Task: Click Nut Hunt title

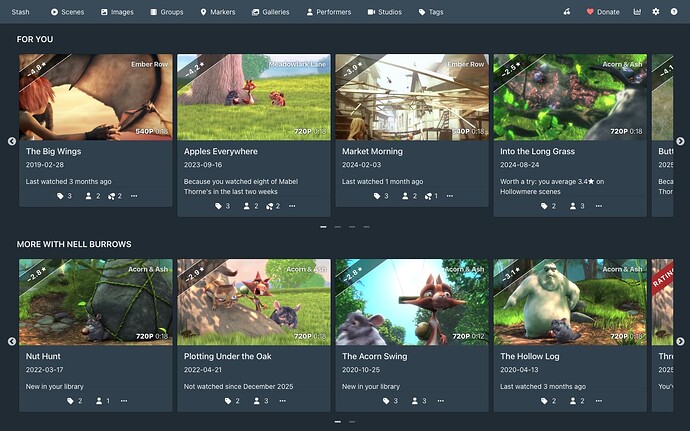Action: click(43, 356)
